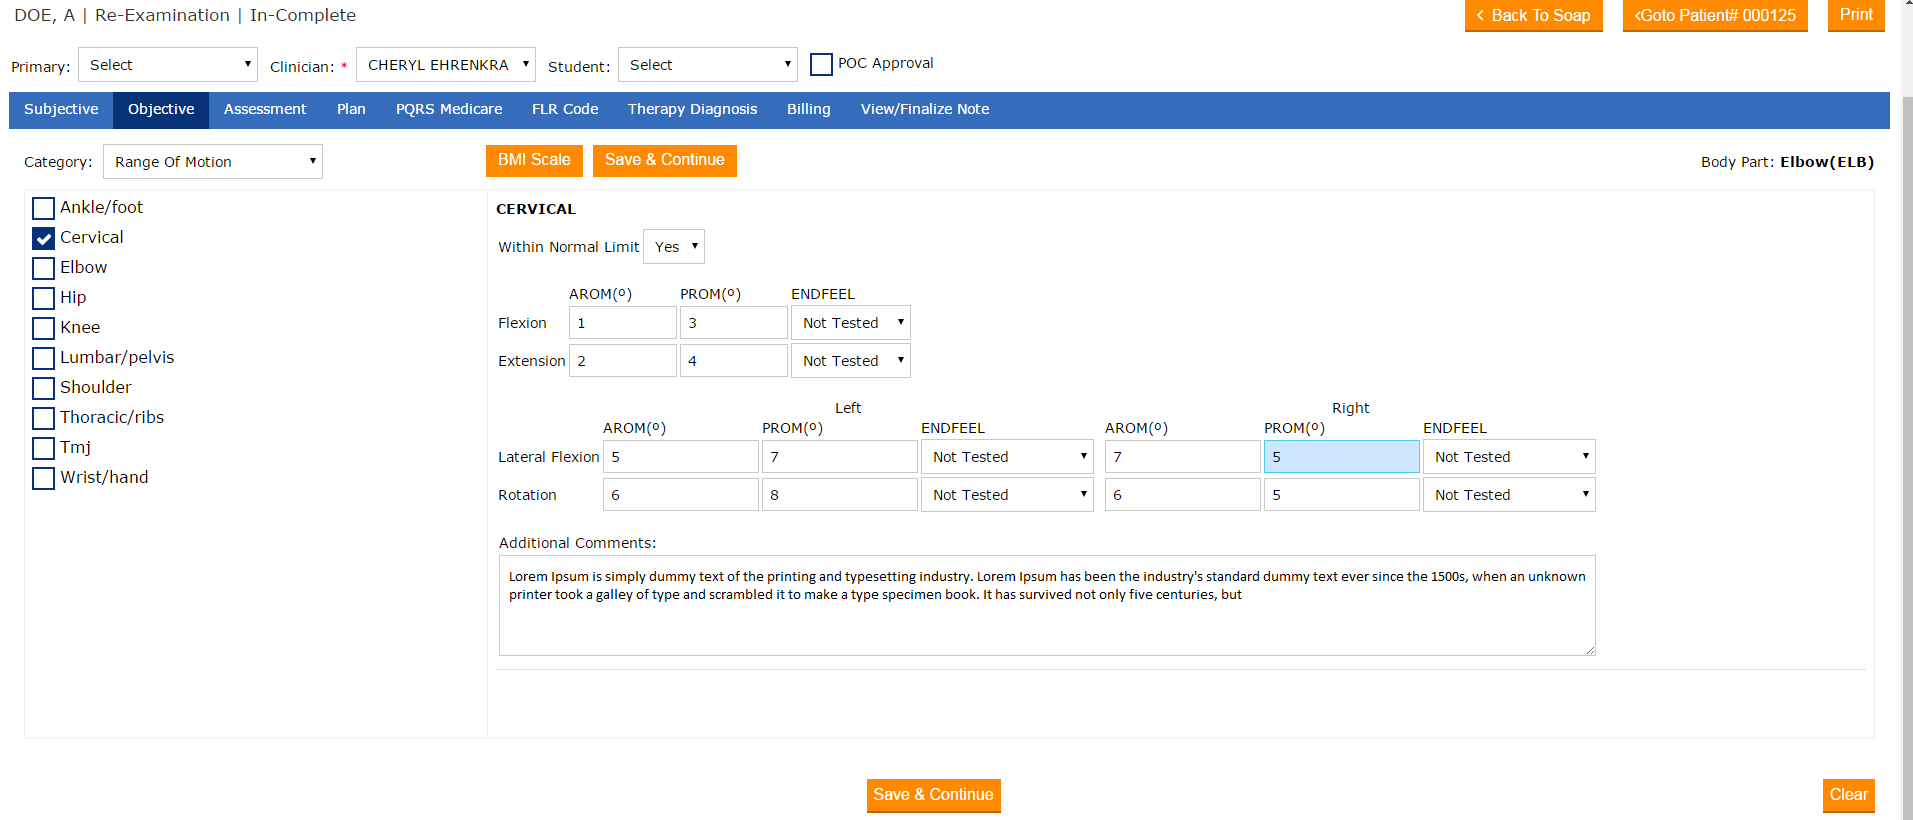Click the Clear button
The height and width of the screenshot is (820, 1913).
(x=1847, y=795)
